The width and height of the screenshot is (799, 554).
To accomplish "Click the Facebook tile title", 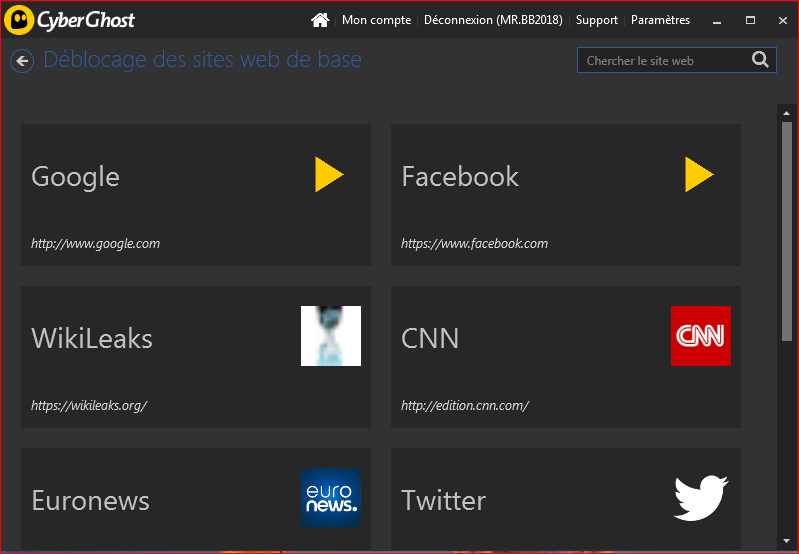I will point(460,176).
